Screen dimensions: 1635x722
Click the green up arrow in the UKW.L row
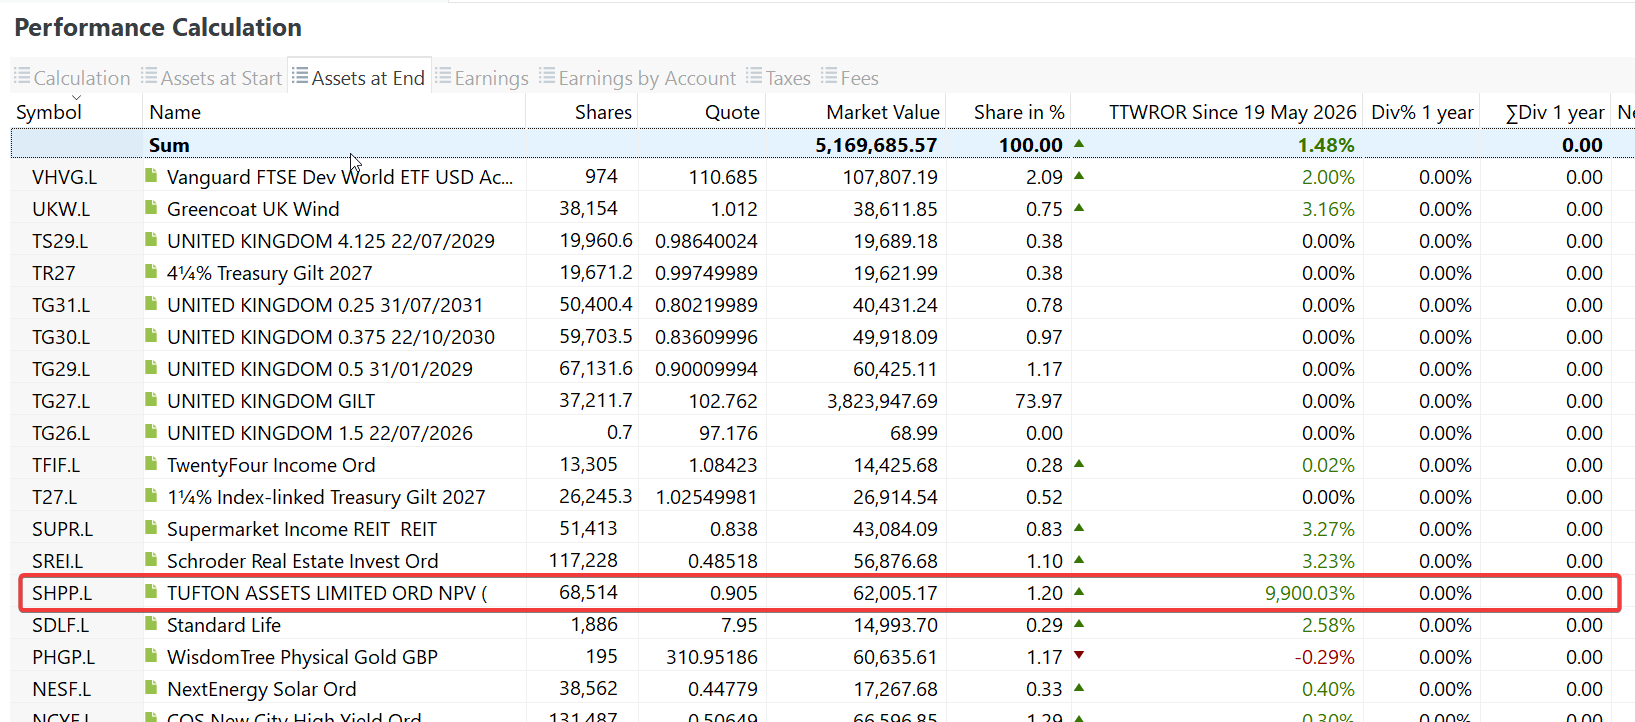point(1079,208)
